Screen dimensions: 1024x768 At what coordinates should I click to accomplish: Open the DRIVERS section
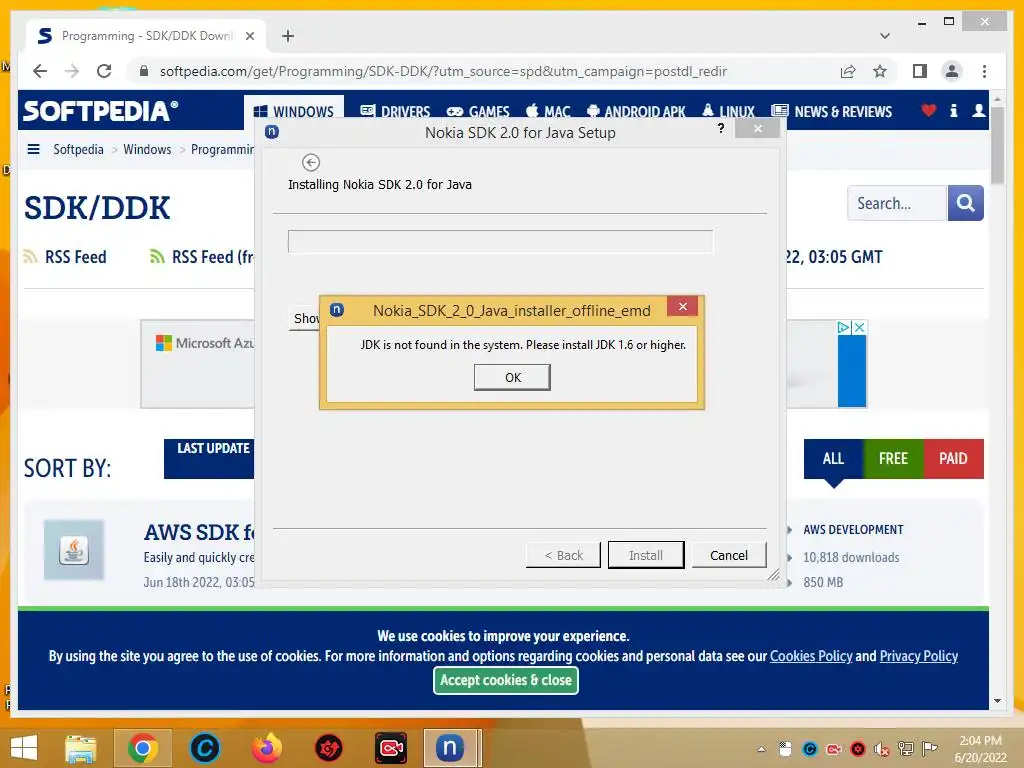click(x=395, y=112)
